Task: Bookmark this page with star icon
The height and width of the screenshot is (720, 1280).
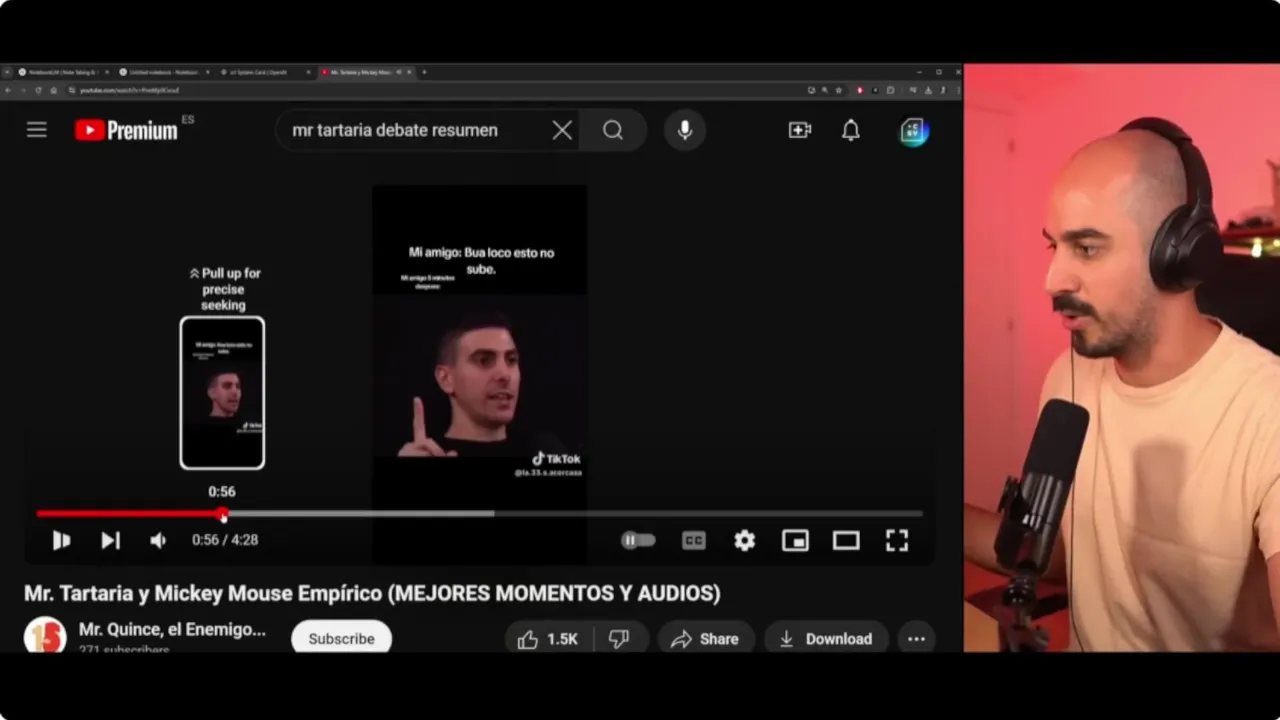Action: pyautogui.click(x=839, y=90)
